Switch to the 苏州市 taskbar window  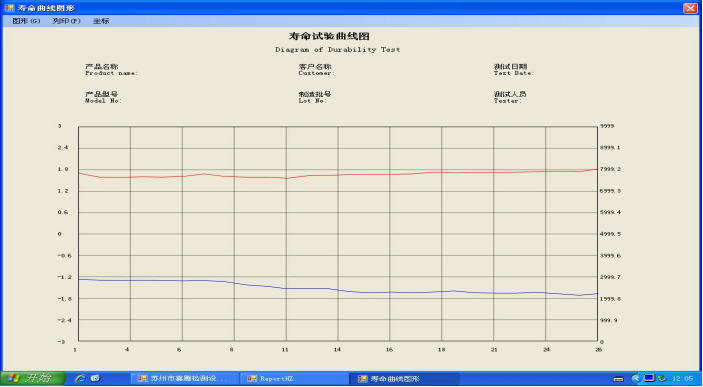(x=184, y=379)
